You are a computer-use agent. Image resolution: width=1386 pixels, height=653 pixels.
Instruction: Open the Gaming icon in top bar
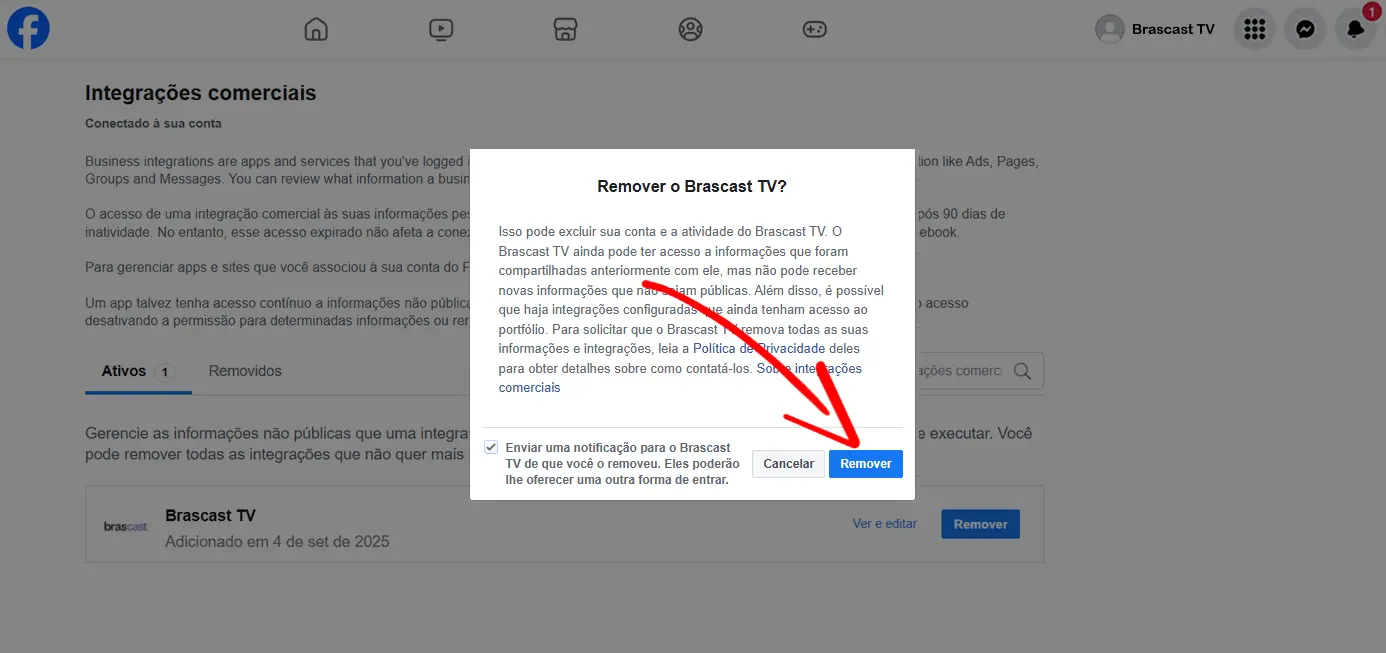pyautogui.click(x=815, y=29)
